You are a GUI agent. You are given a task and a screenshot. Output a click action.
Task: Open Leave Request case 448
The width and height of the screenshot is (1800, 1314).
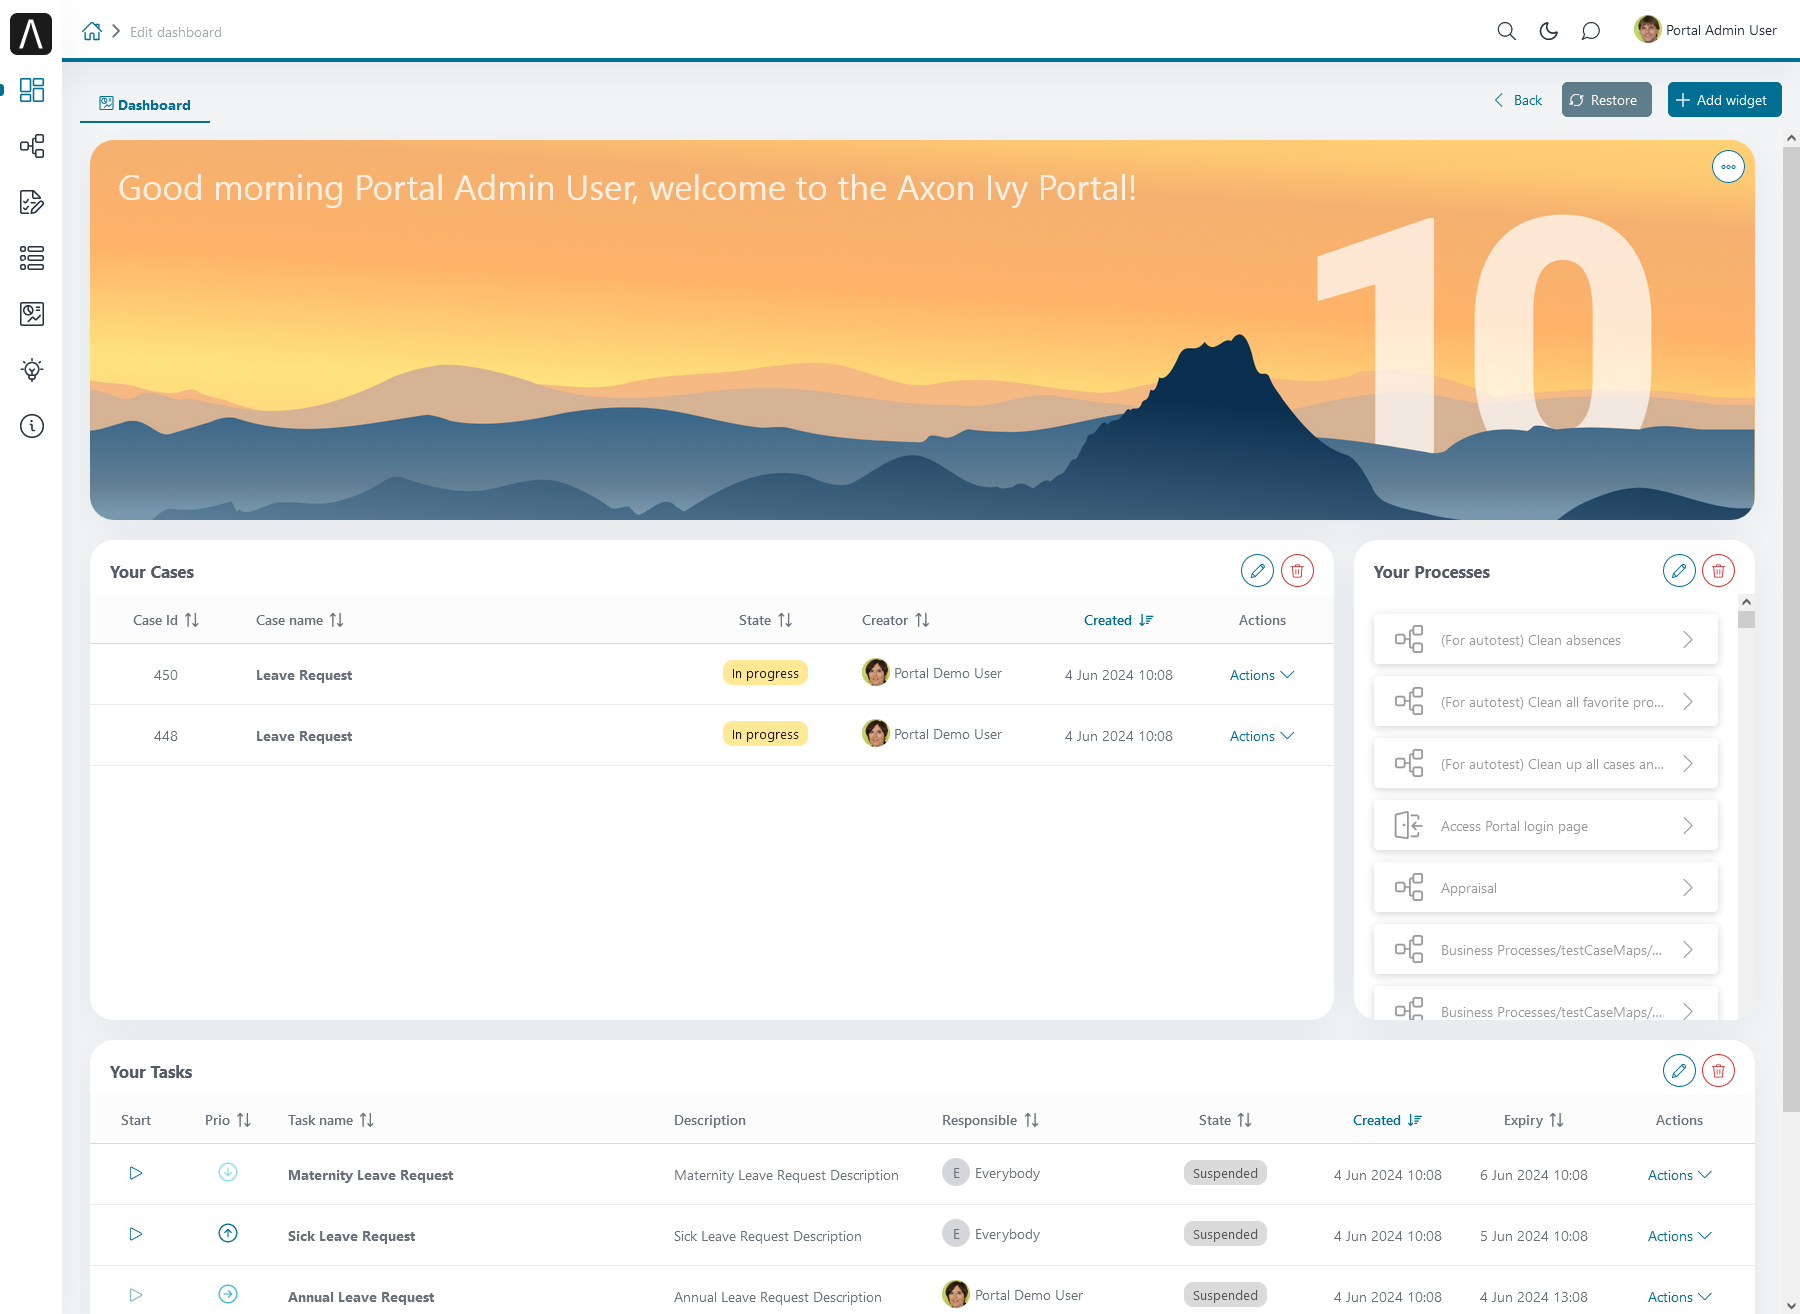click(304, 736)
